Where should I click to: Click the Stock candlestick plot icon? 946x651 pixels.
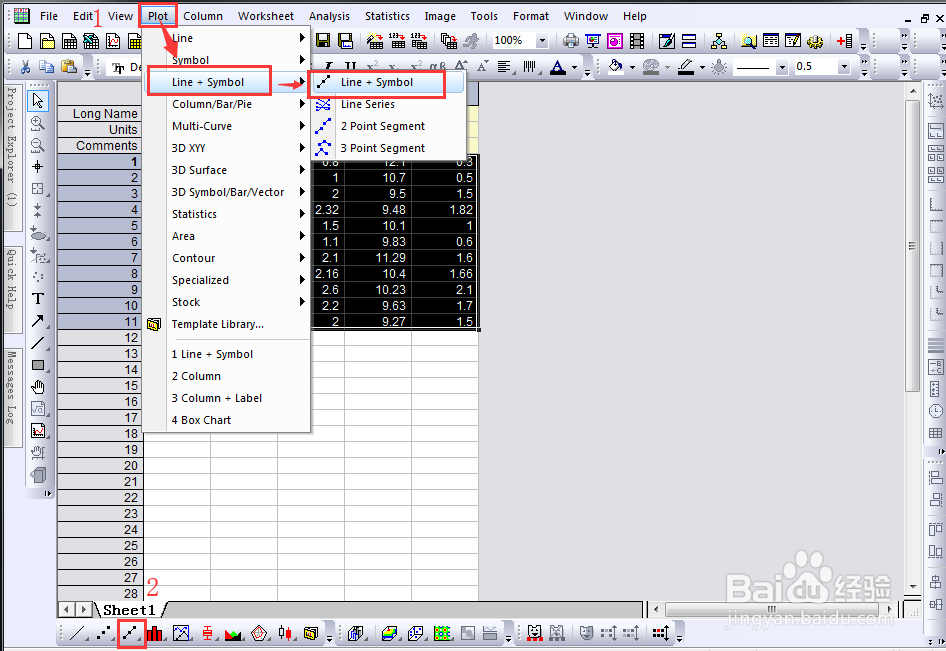click(285, 633)
